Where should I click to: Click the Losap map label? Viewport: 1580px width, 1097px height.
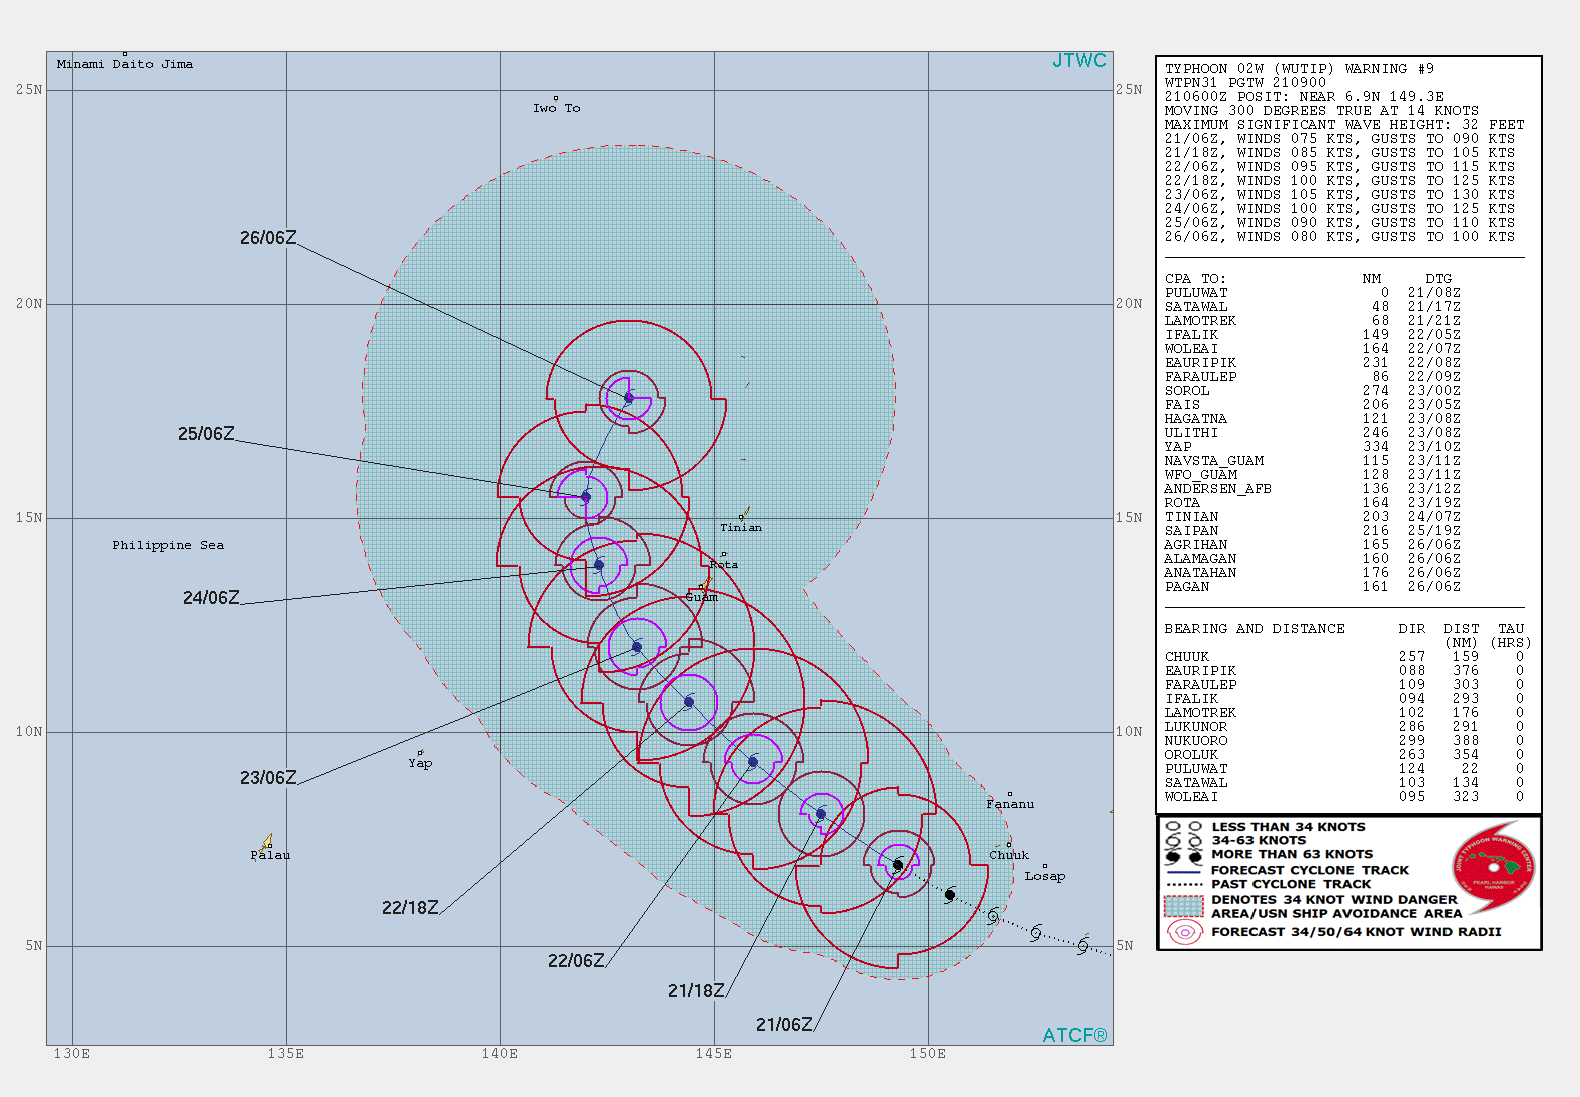[1045, 876]
